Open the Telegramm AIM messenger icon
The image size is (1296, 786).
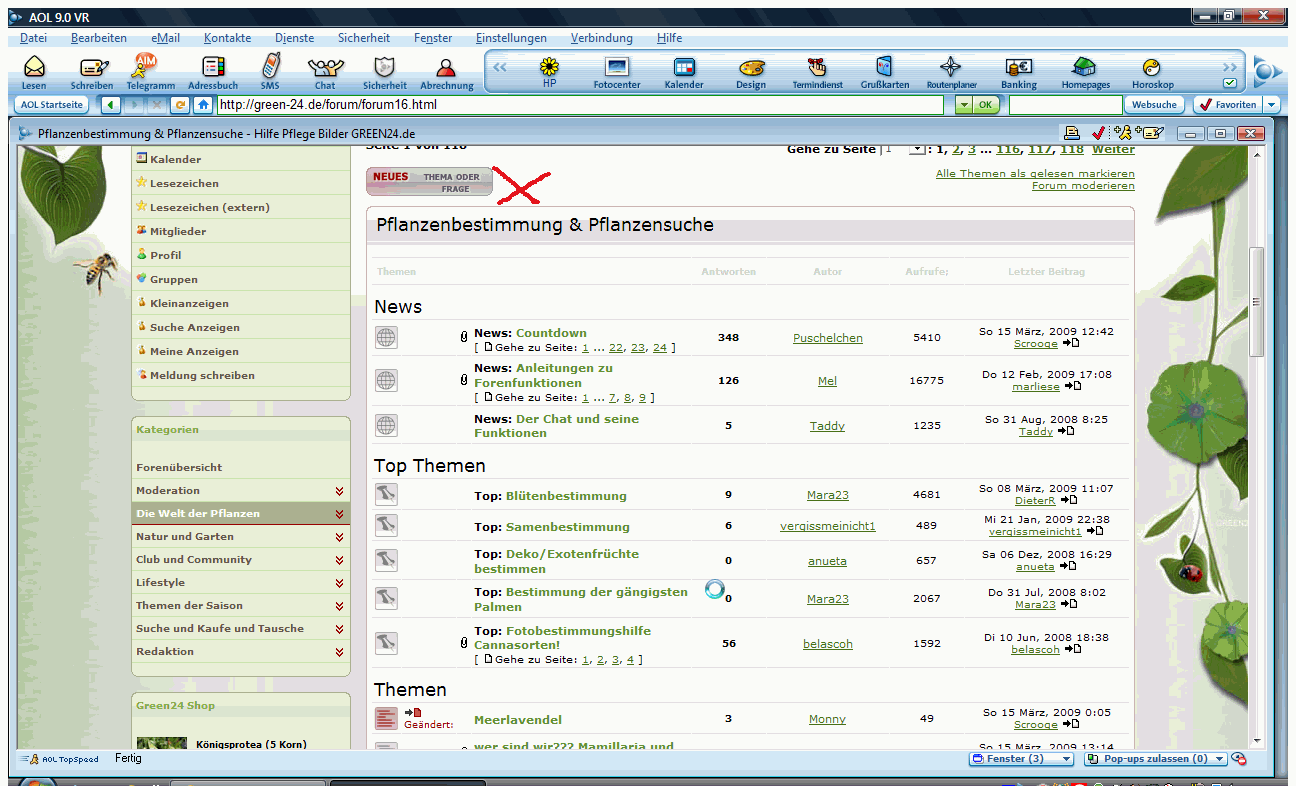pos(150,68)
